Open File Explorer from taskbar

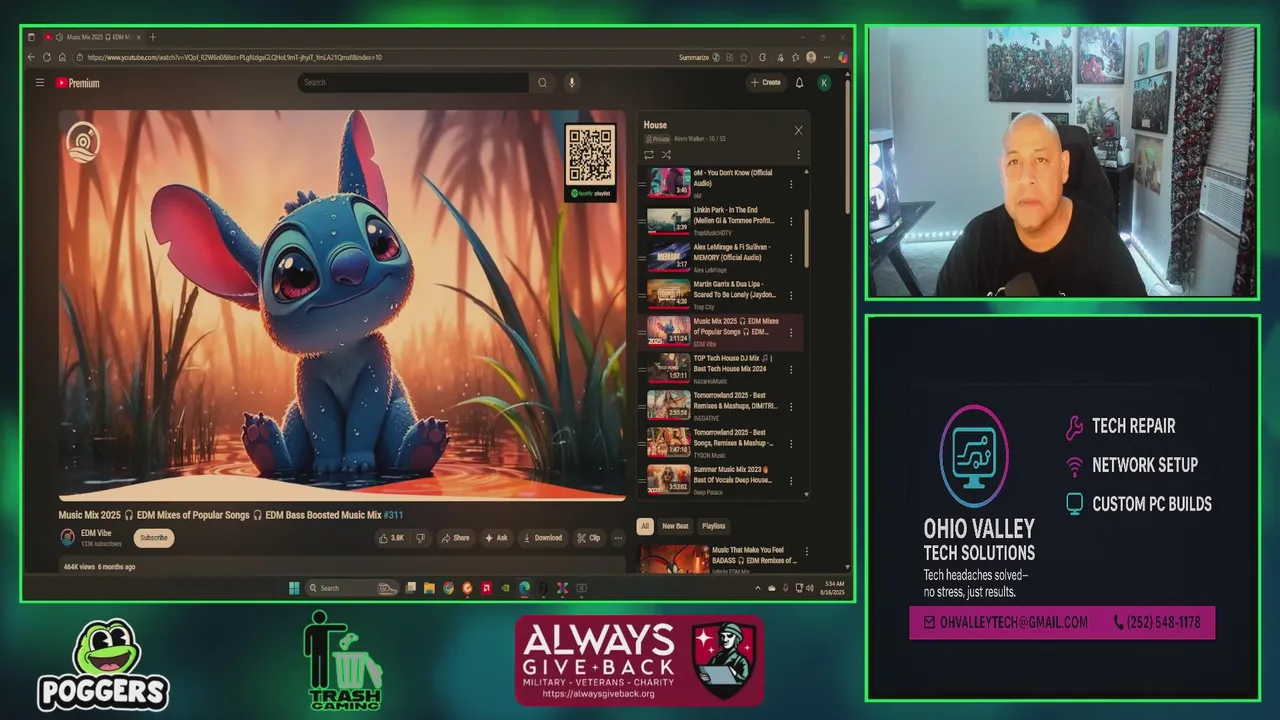point(429,588)
